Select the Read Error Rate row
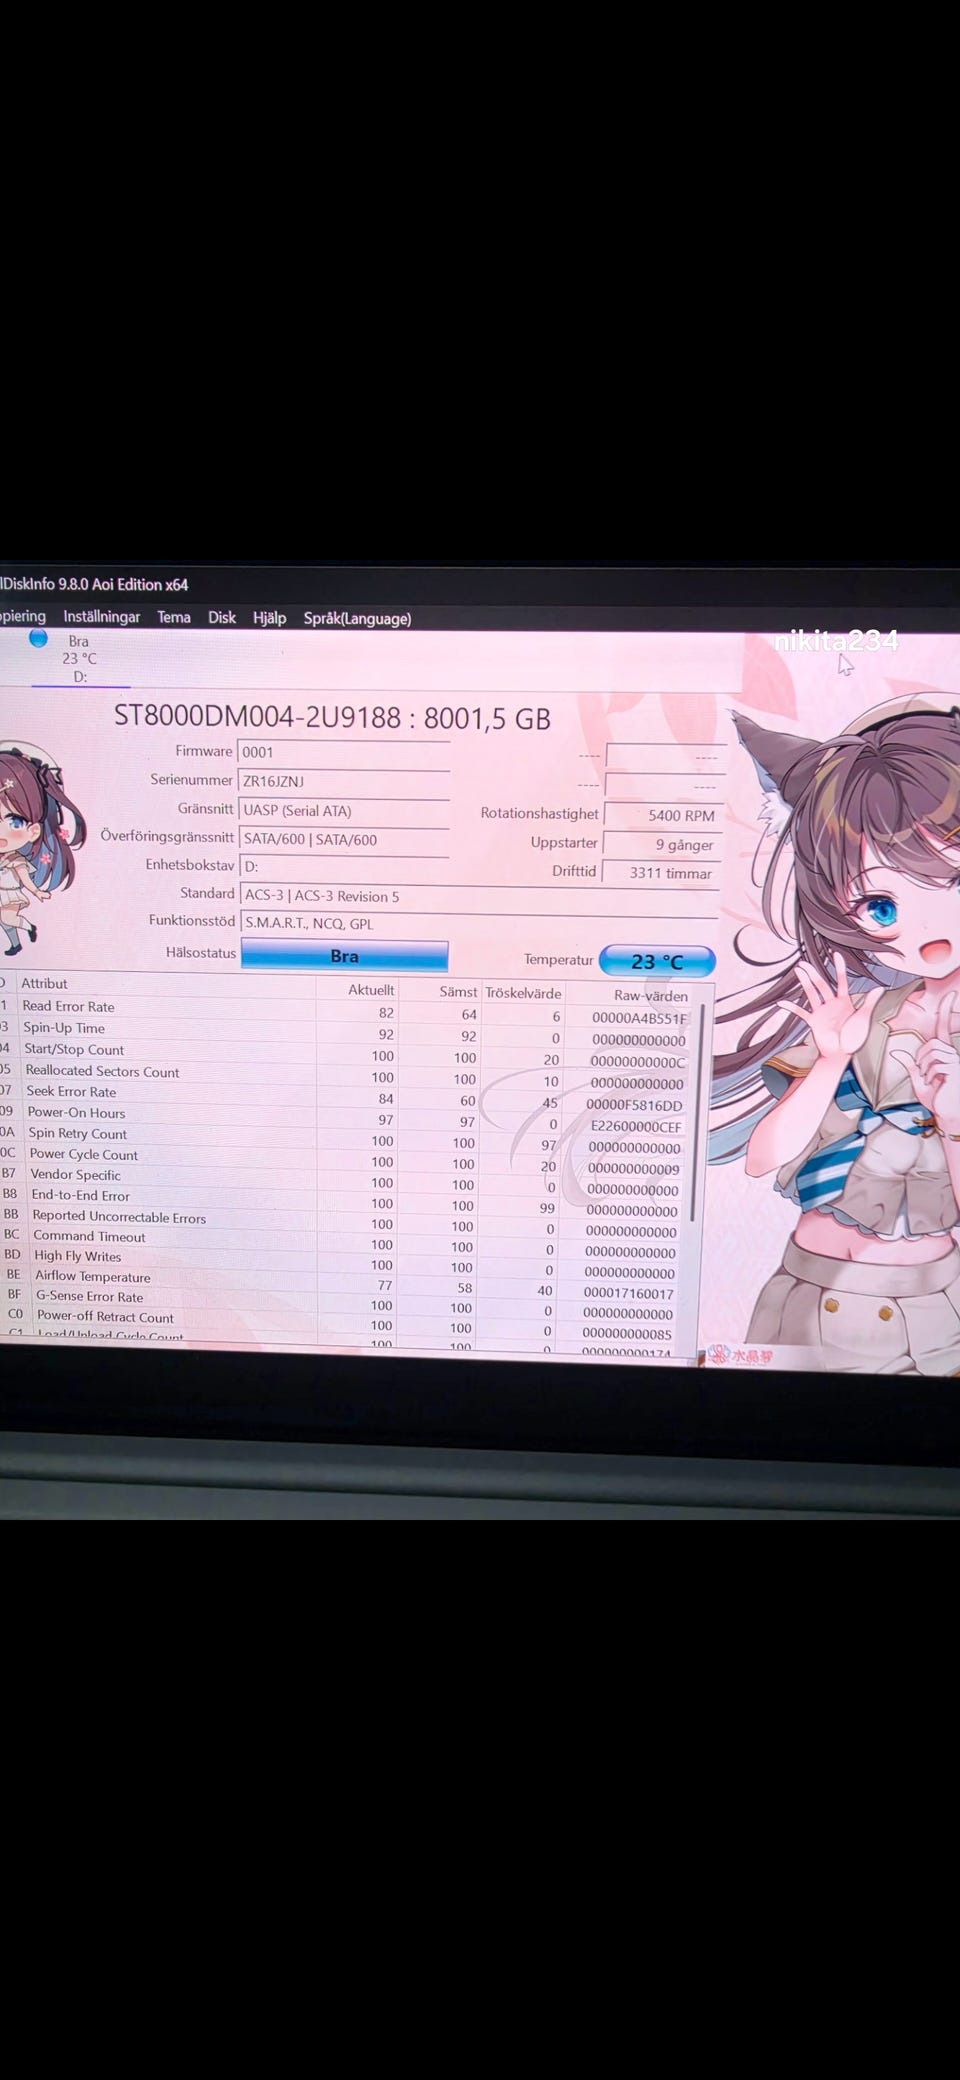Image resolution: width=960 pixels, height=2080 pixels. tap(345, 1012)
